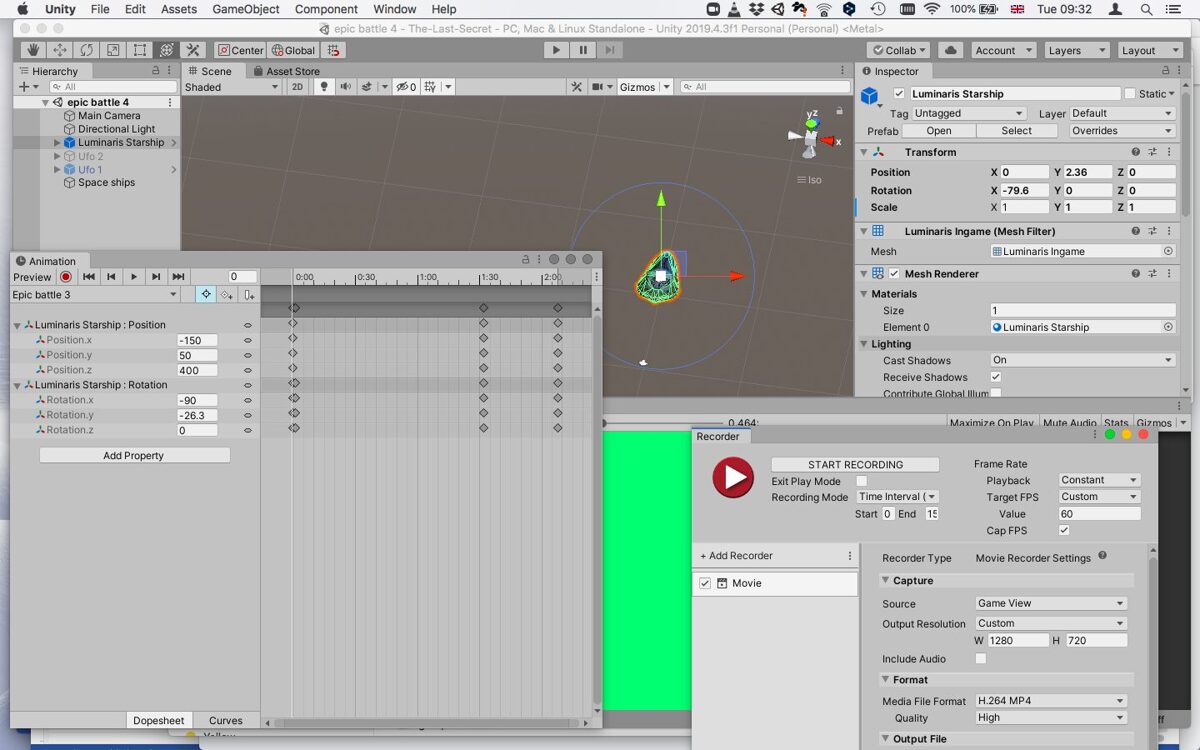This screenshot has height=750, width=1200.
Task: Toggle scene audio speaker icon
Action: pyautogui.click(x=346, y=87)
